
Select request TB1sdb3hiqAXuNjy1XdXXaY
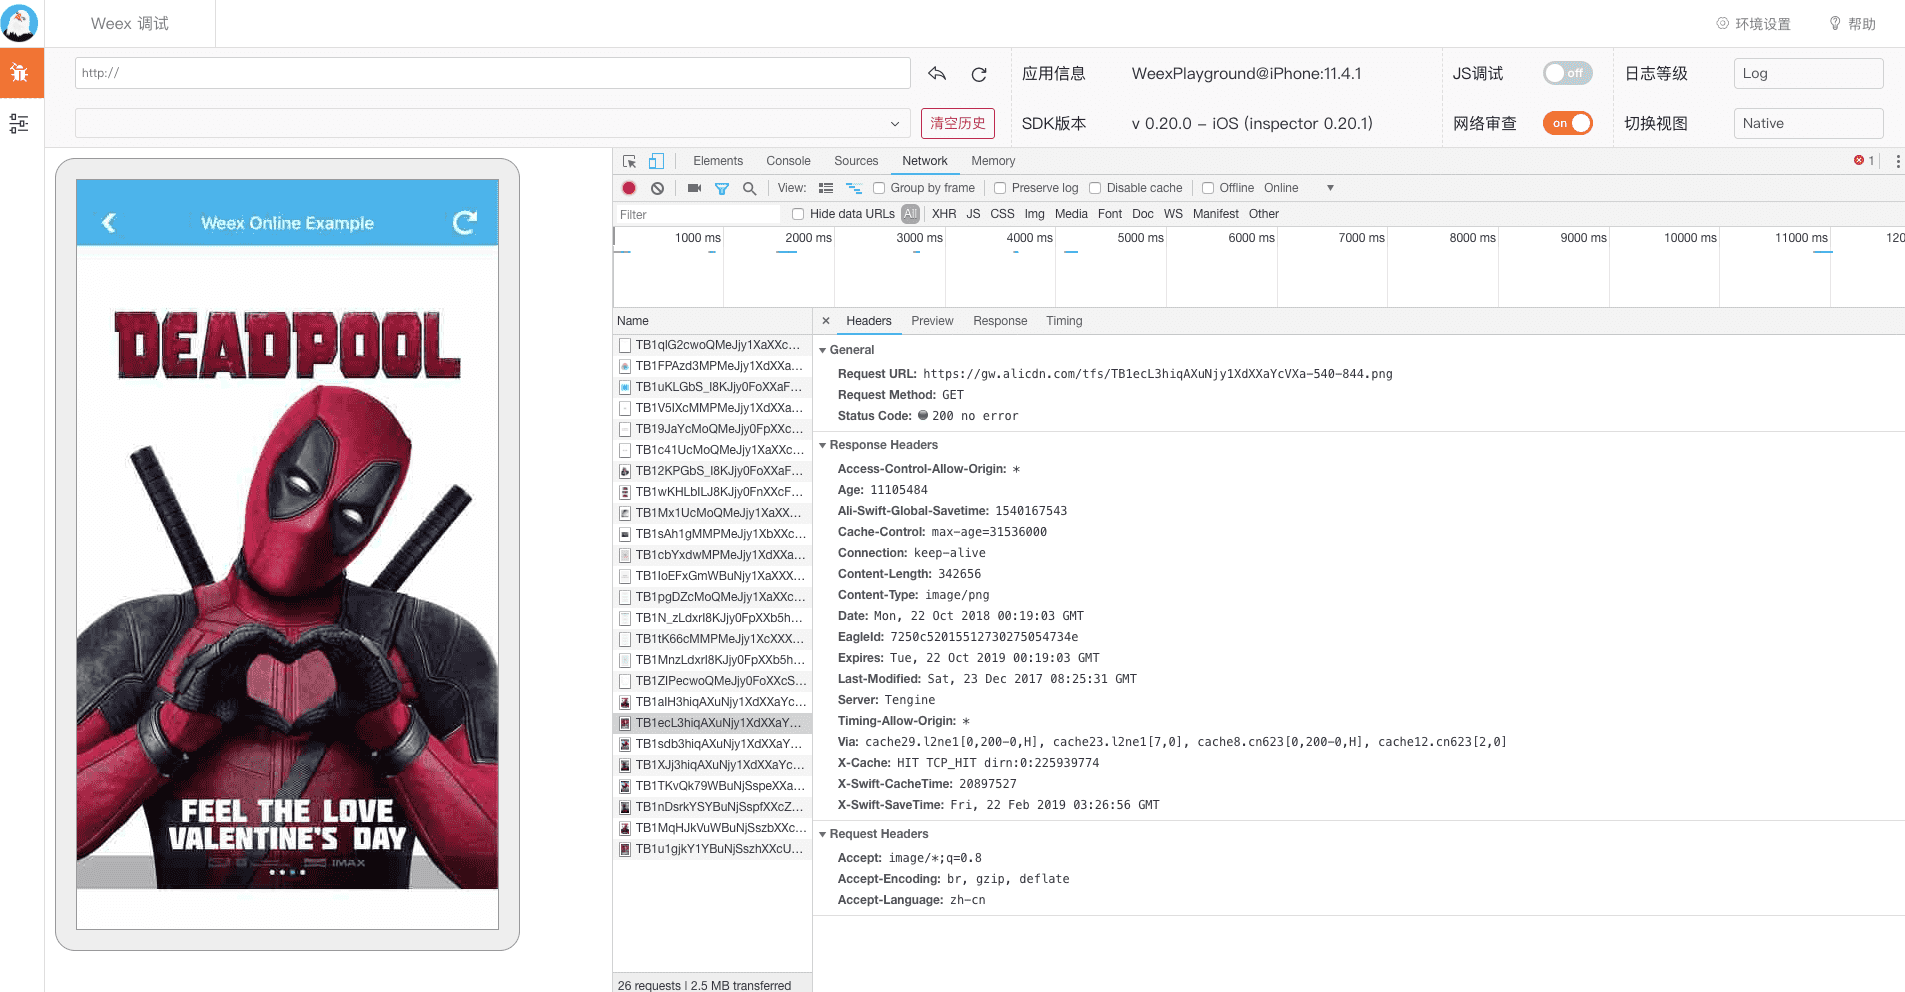(712, 744)
